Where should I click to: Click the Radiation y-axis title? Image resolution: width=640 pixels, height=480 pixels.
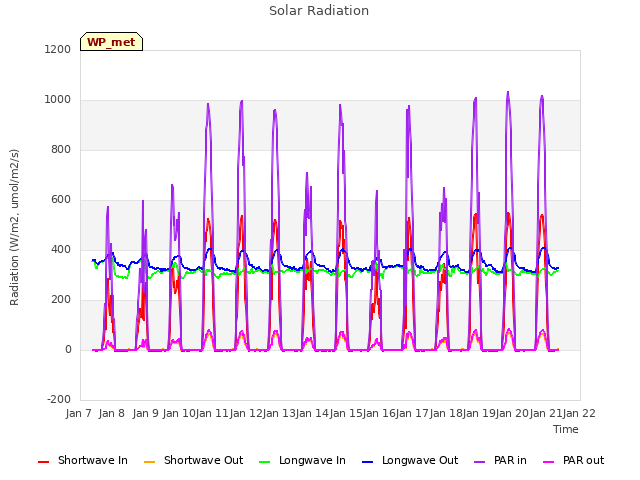[x=14, y=227]
